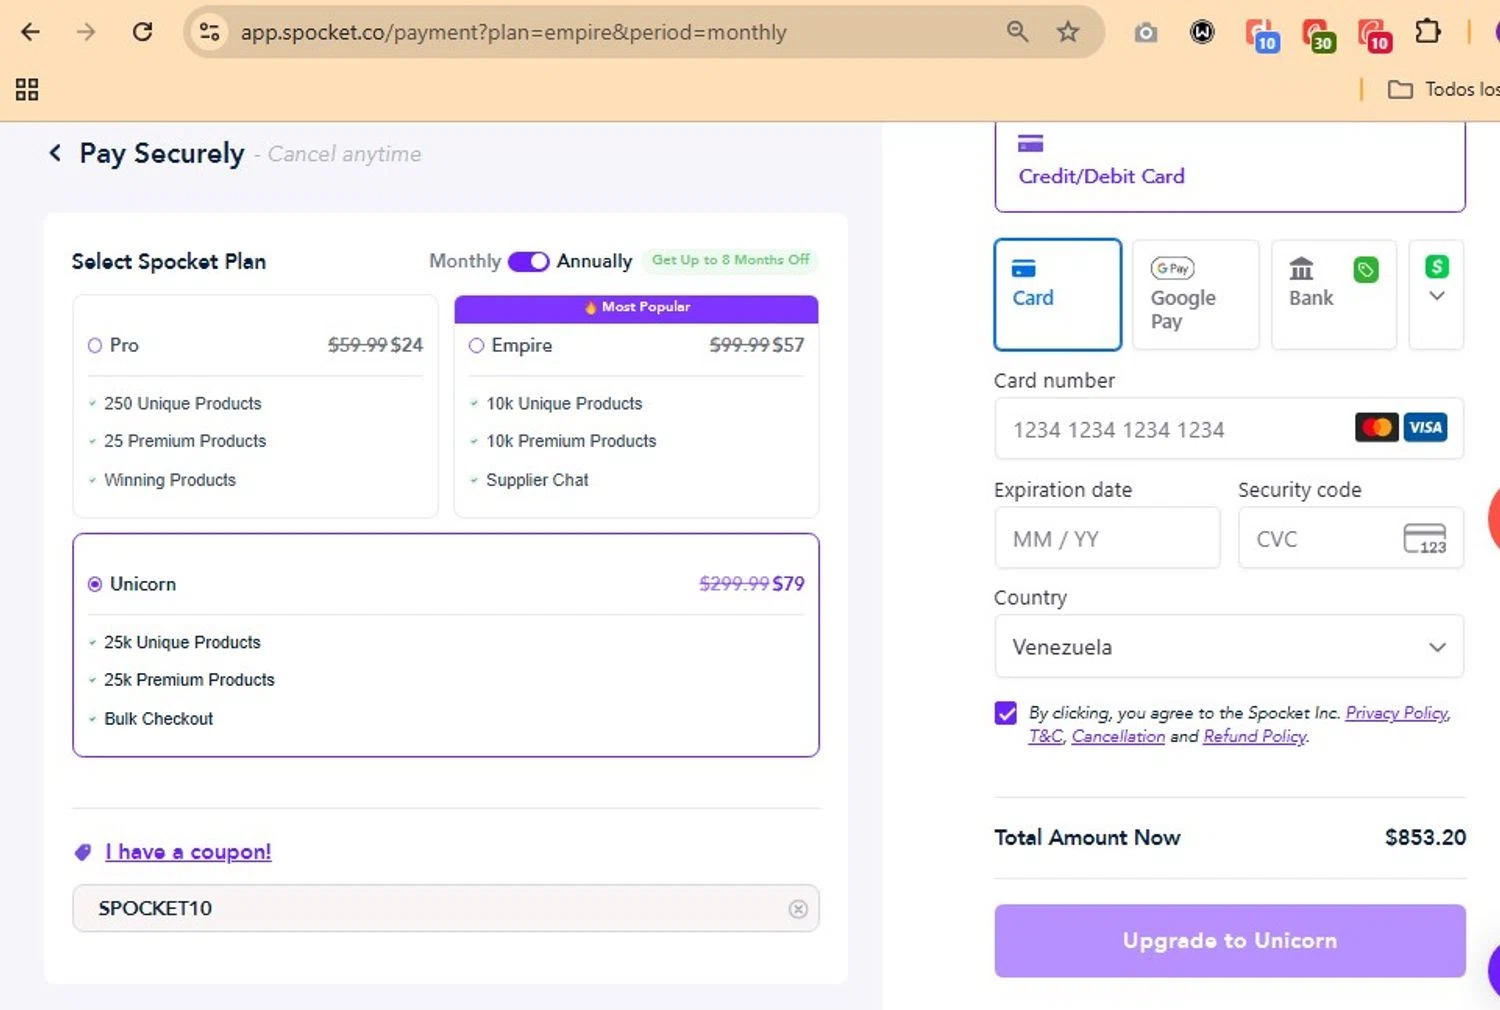Open the apps grid in bookmarks bar

[27, 90]
